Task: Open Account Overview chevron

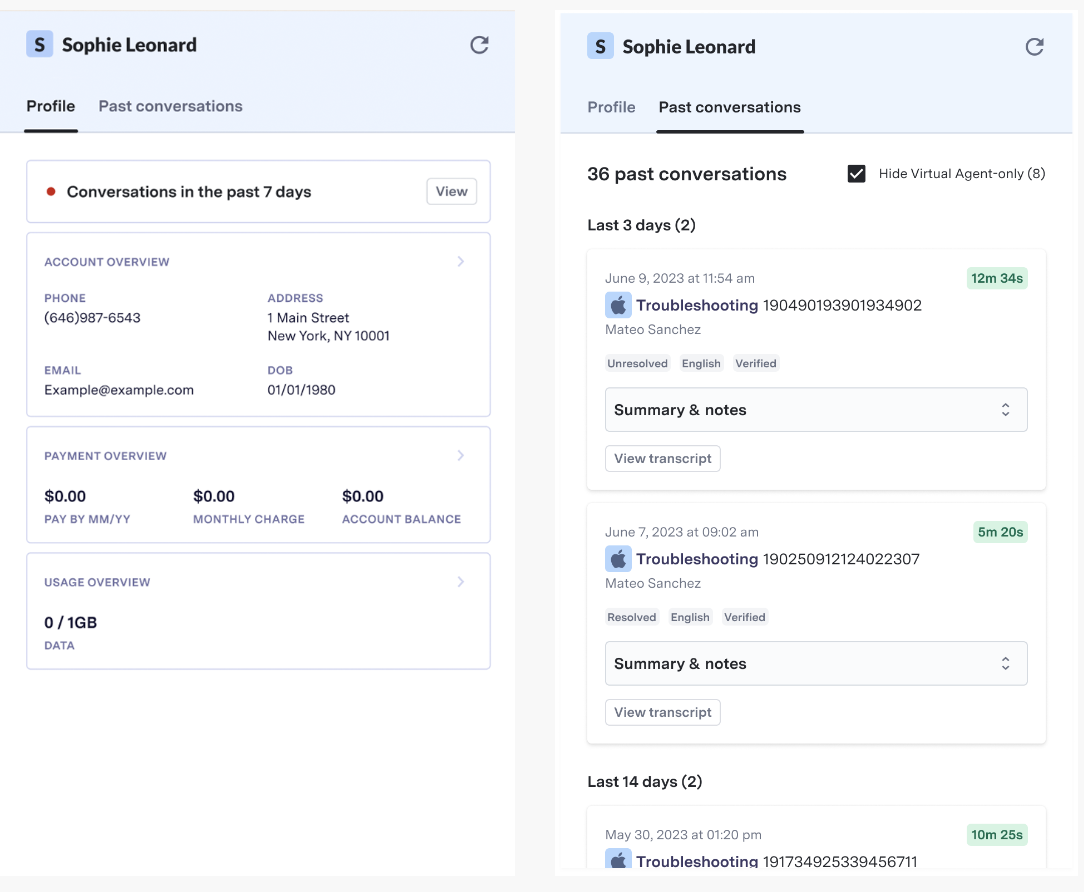Action: tap(461, 262)
